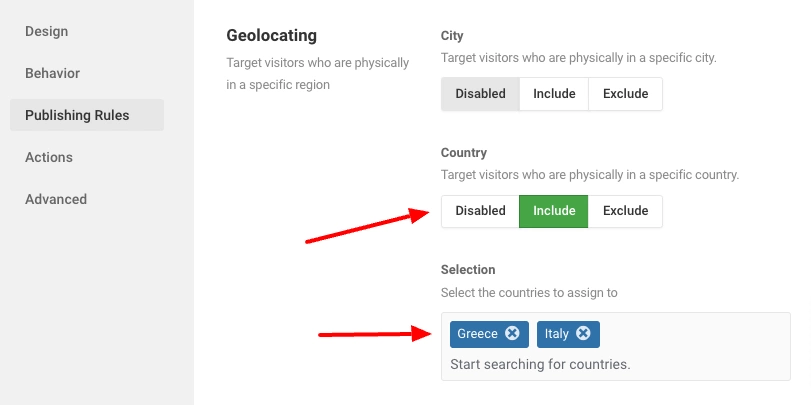Click the Country field label
Viewport: 811px width, 405px height.
[x=464, y=153]
